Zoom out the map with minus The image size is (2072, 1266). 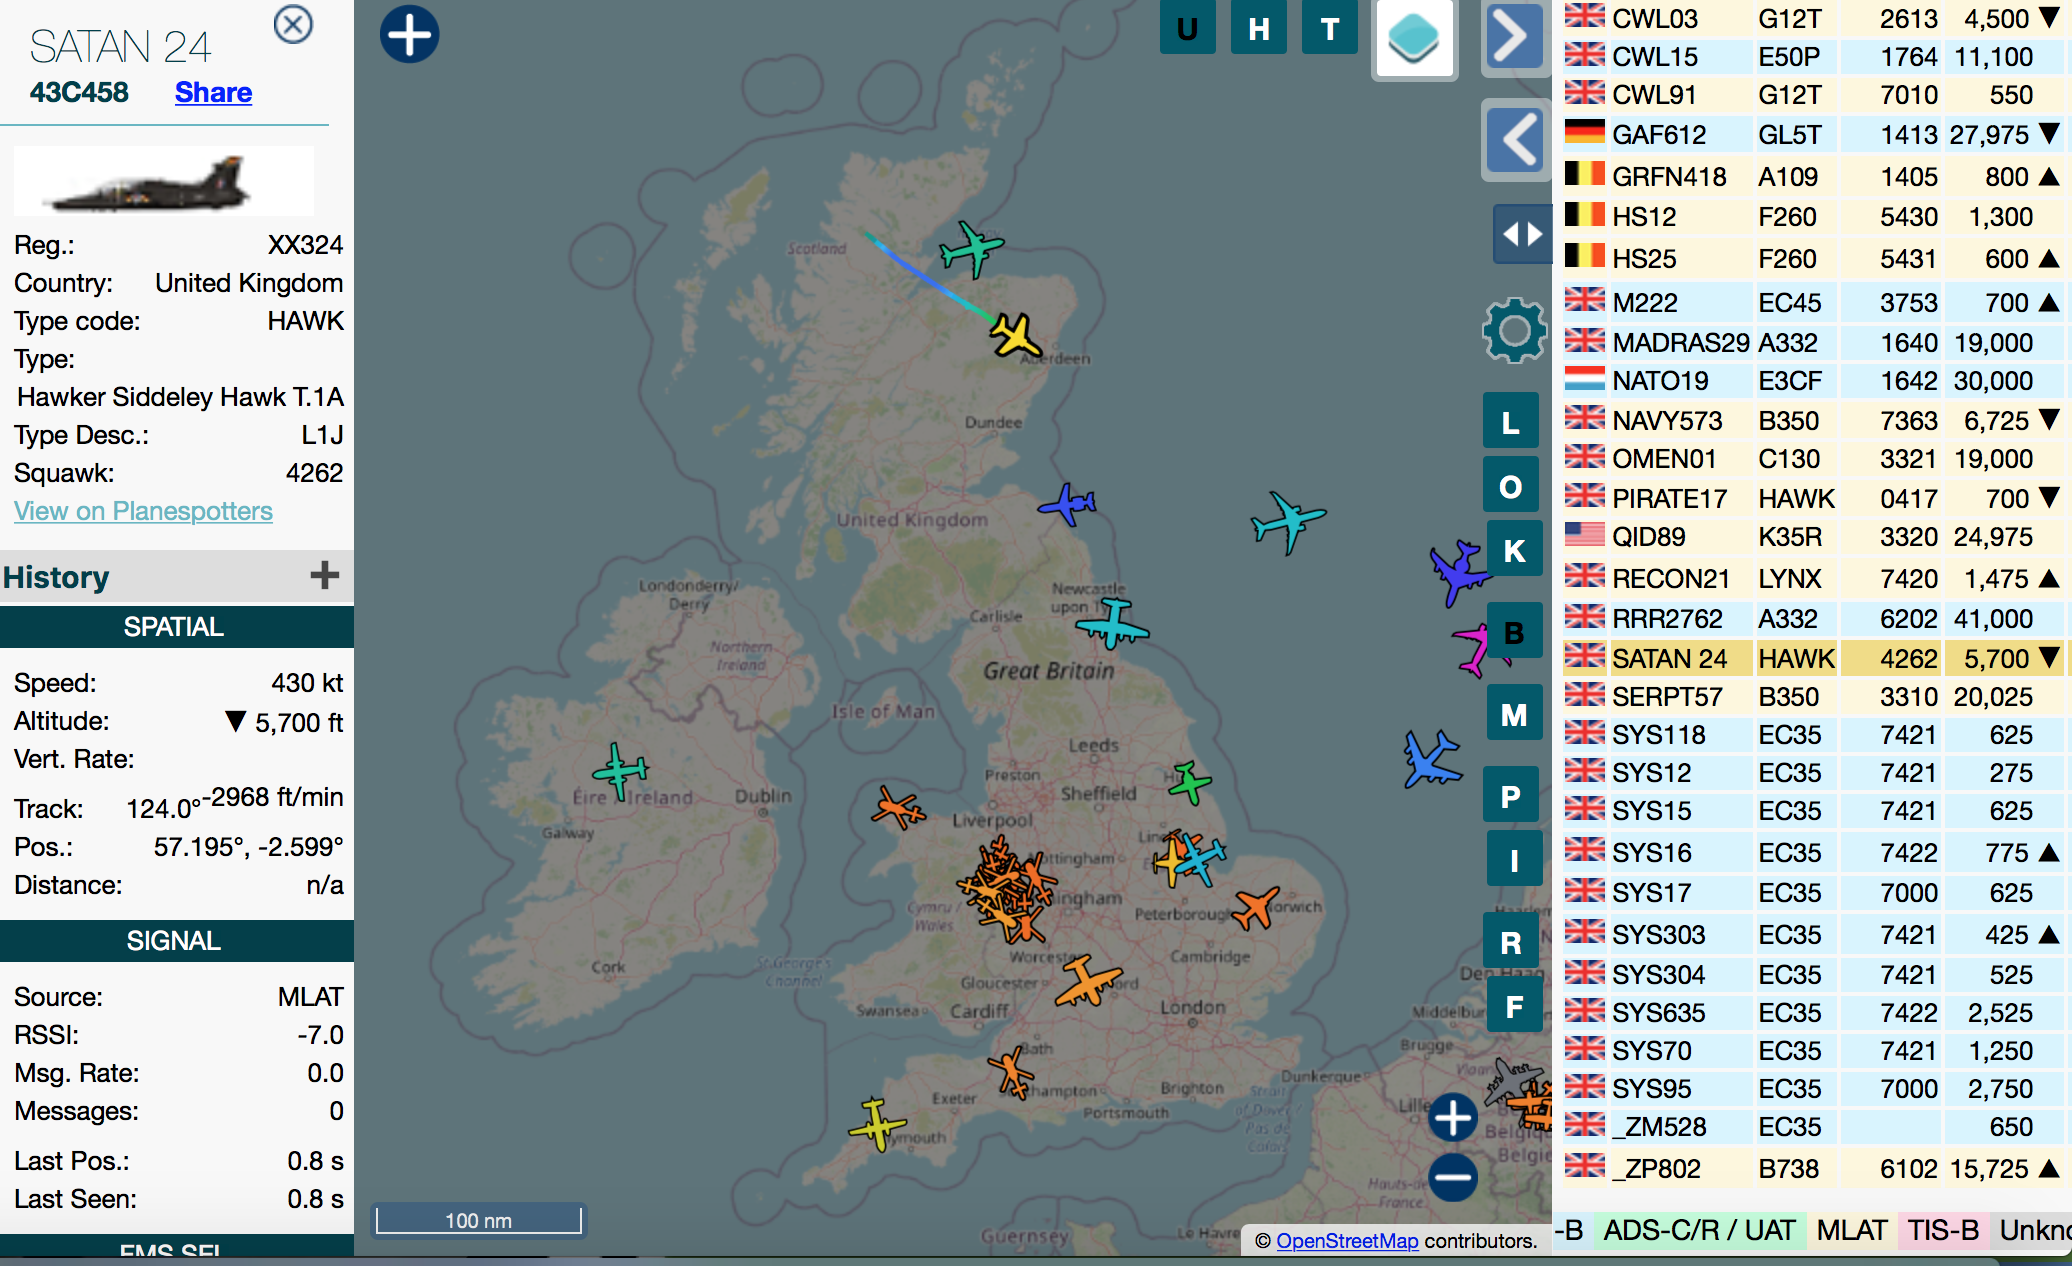point(1453,1177)
